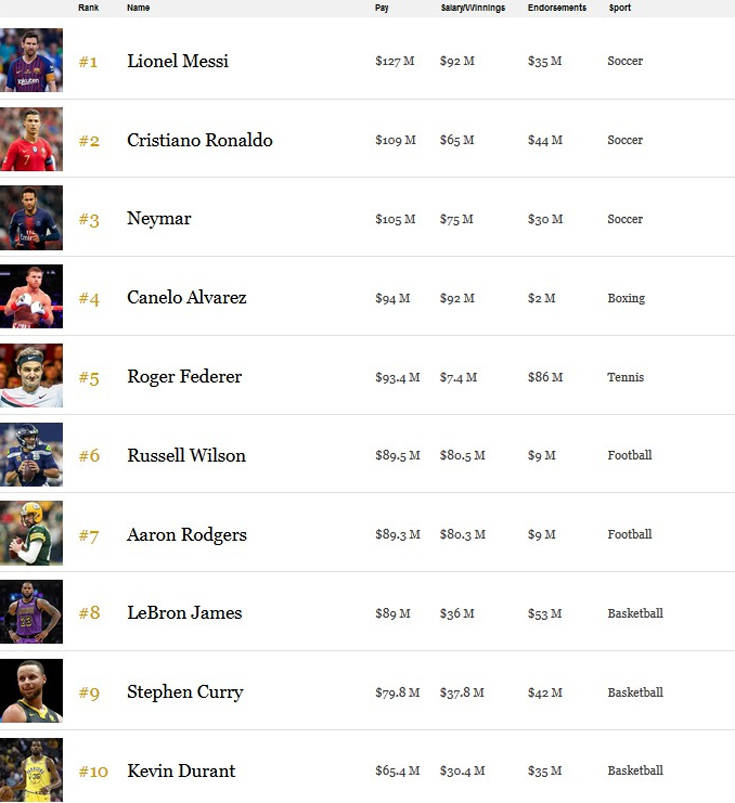Click Canelo Alvarez's boxing photo
Image resolution: width=735 pixels, height=803 pixels.
click(x=31, y=297)
